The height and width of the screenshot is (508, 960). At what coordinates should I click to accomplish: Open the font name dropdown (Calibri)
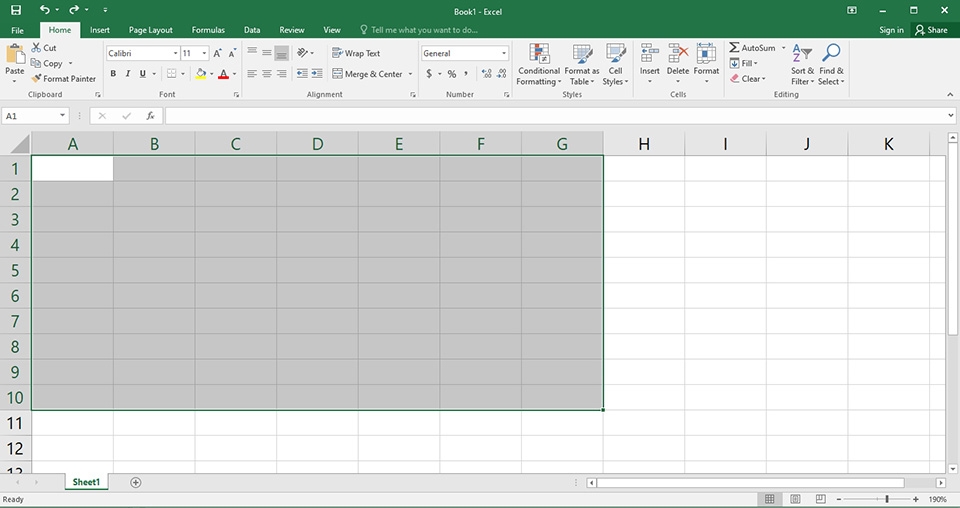[x=175, y=53]
